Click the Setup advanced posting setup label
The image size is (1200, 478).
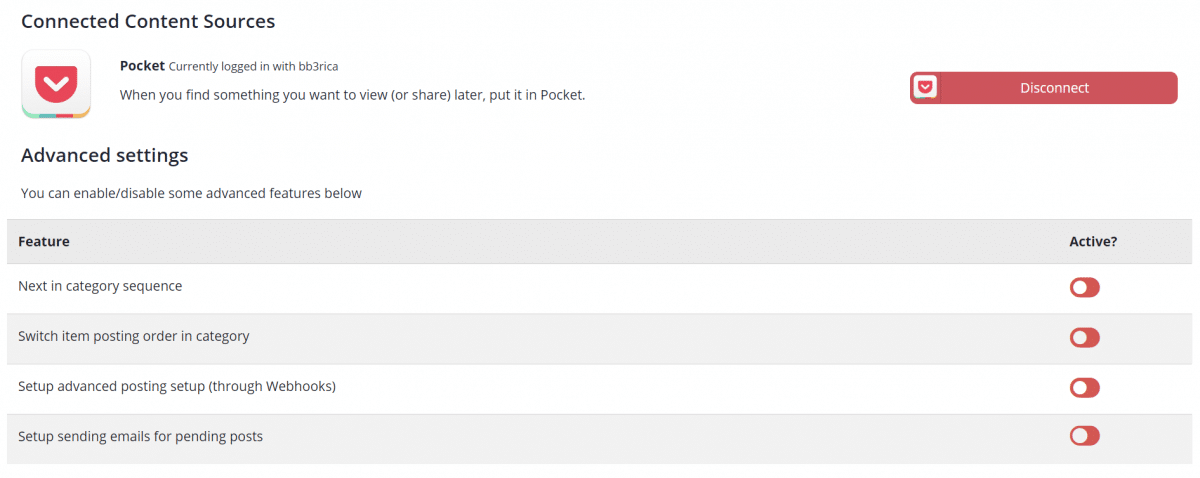pyautogui.click(x=176, y=386)
